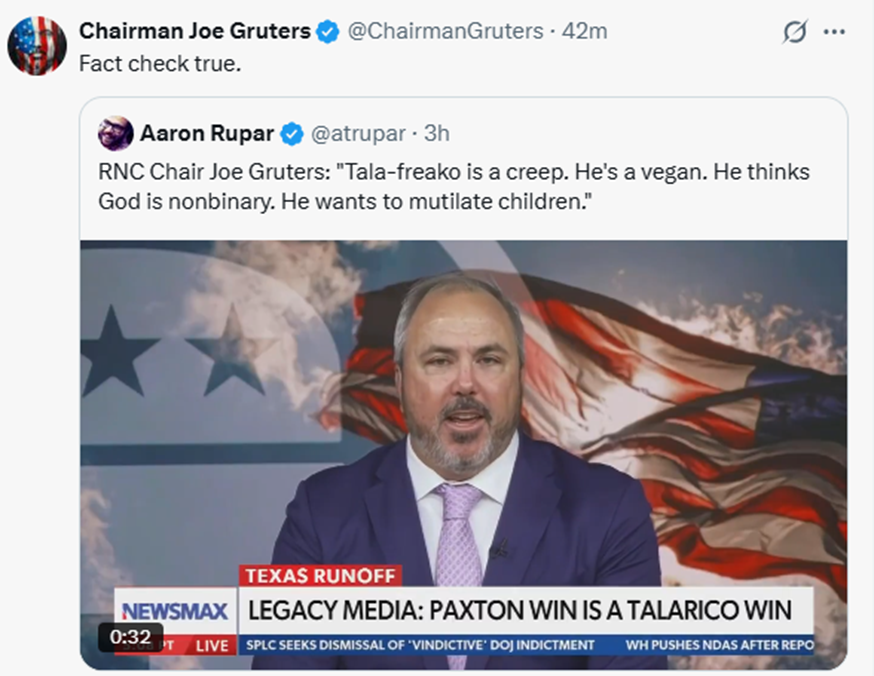Click the LIVE indicator in video

[212, 646]
